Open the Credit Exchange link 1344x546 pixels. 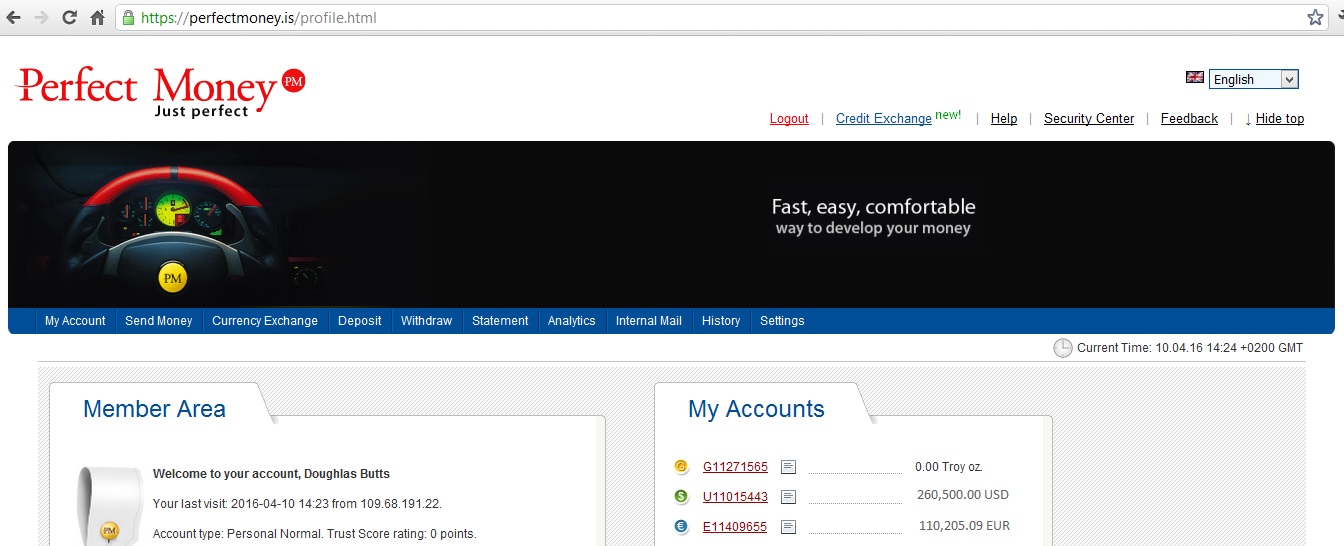click(x=883, y=119)
